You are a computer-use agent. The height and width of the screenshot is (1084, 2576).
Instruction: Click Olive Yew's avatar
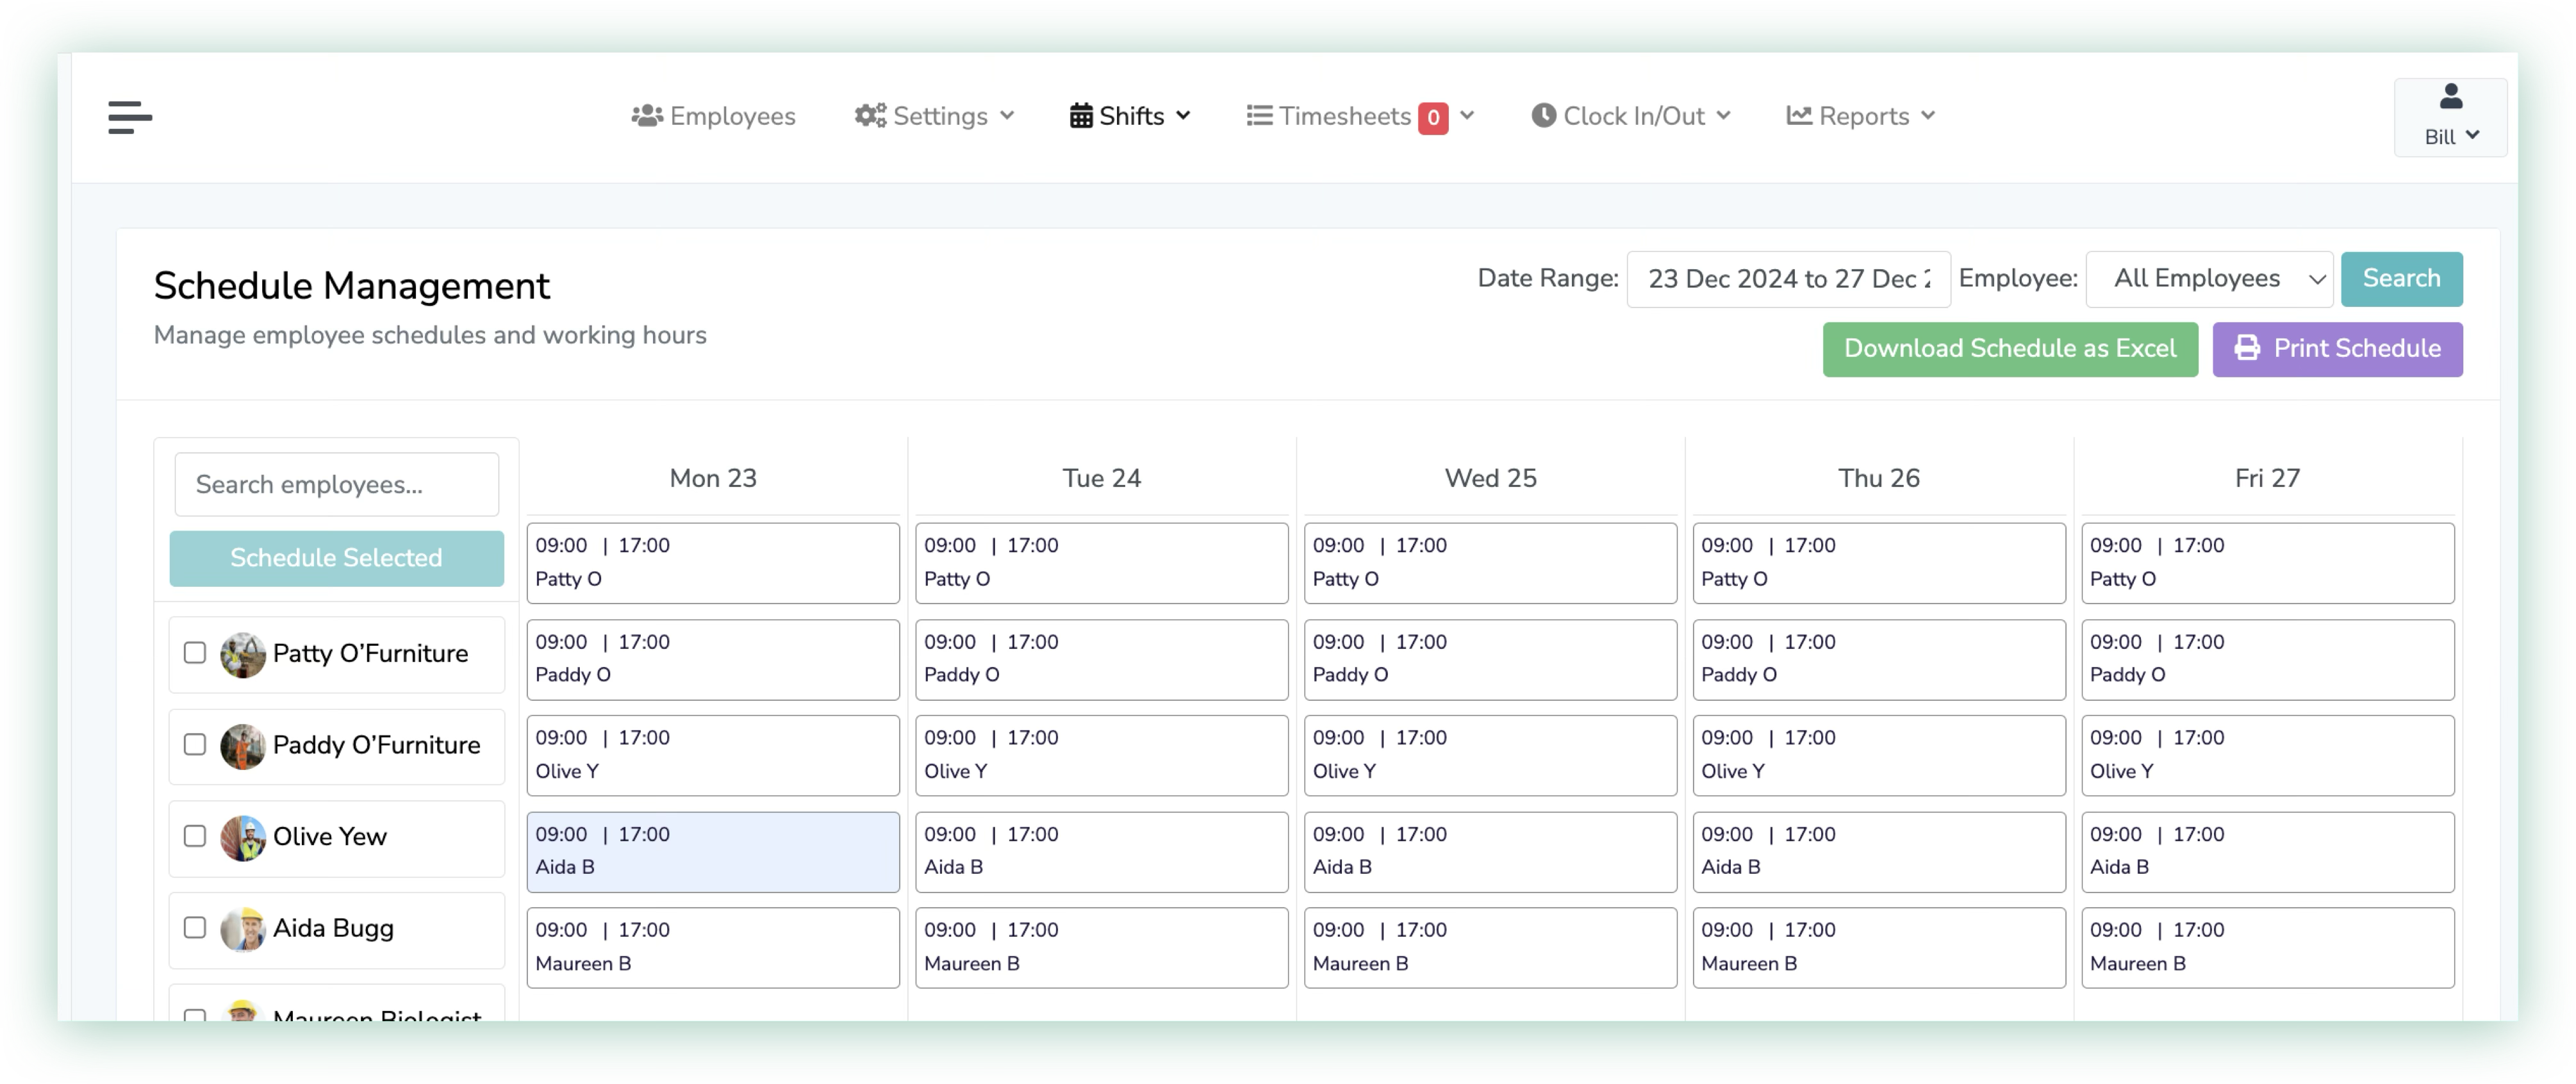(242, 837)
